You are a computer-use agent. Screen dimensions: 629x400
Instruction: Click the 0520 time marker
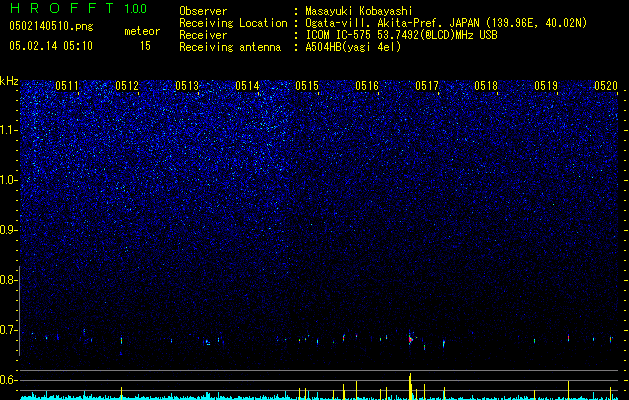[x=606, y=86]
